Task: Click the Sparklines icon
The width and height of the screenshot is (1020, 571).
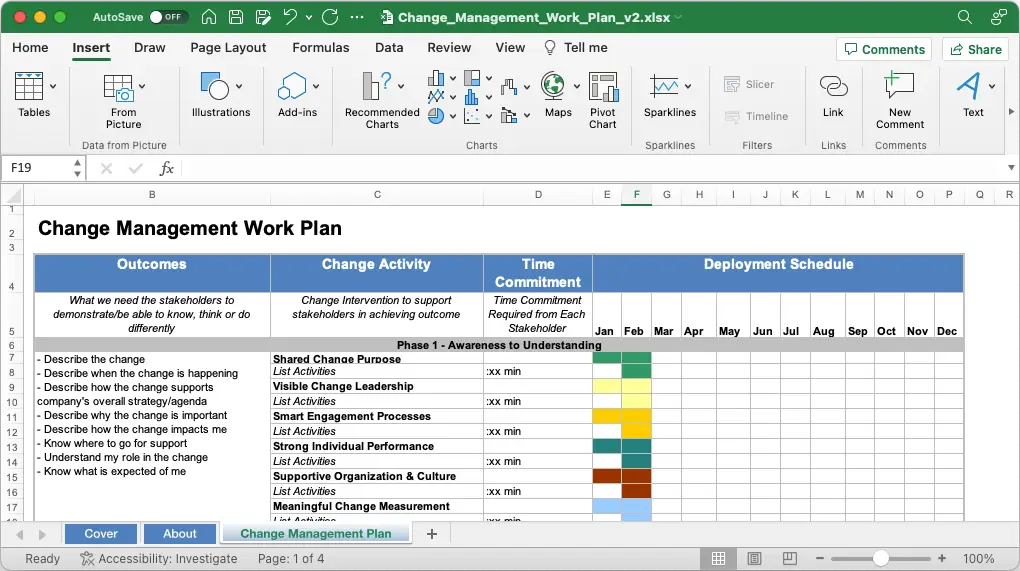Action: 664,86
